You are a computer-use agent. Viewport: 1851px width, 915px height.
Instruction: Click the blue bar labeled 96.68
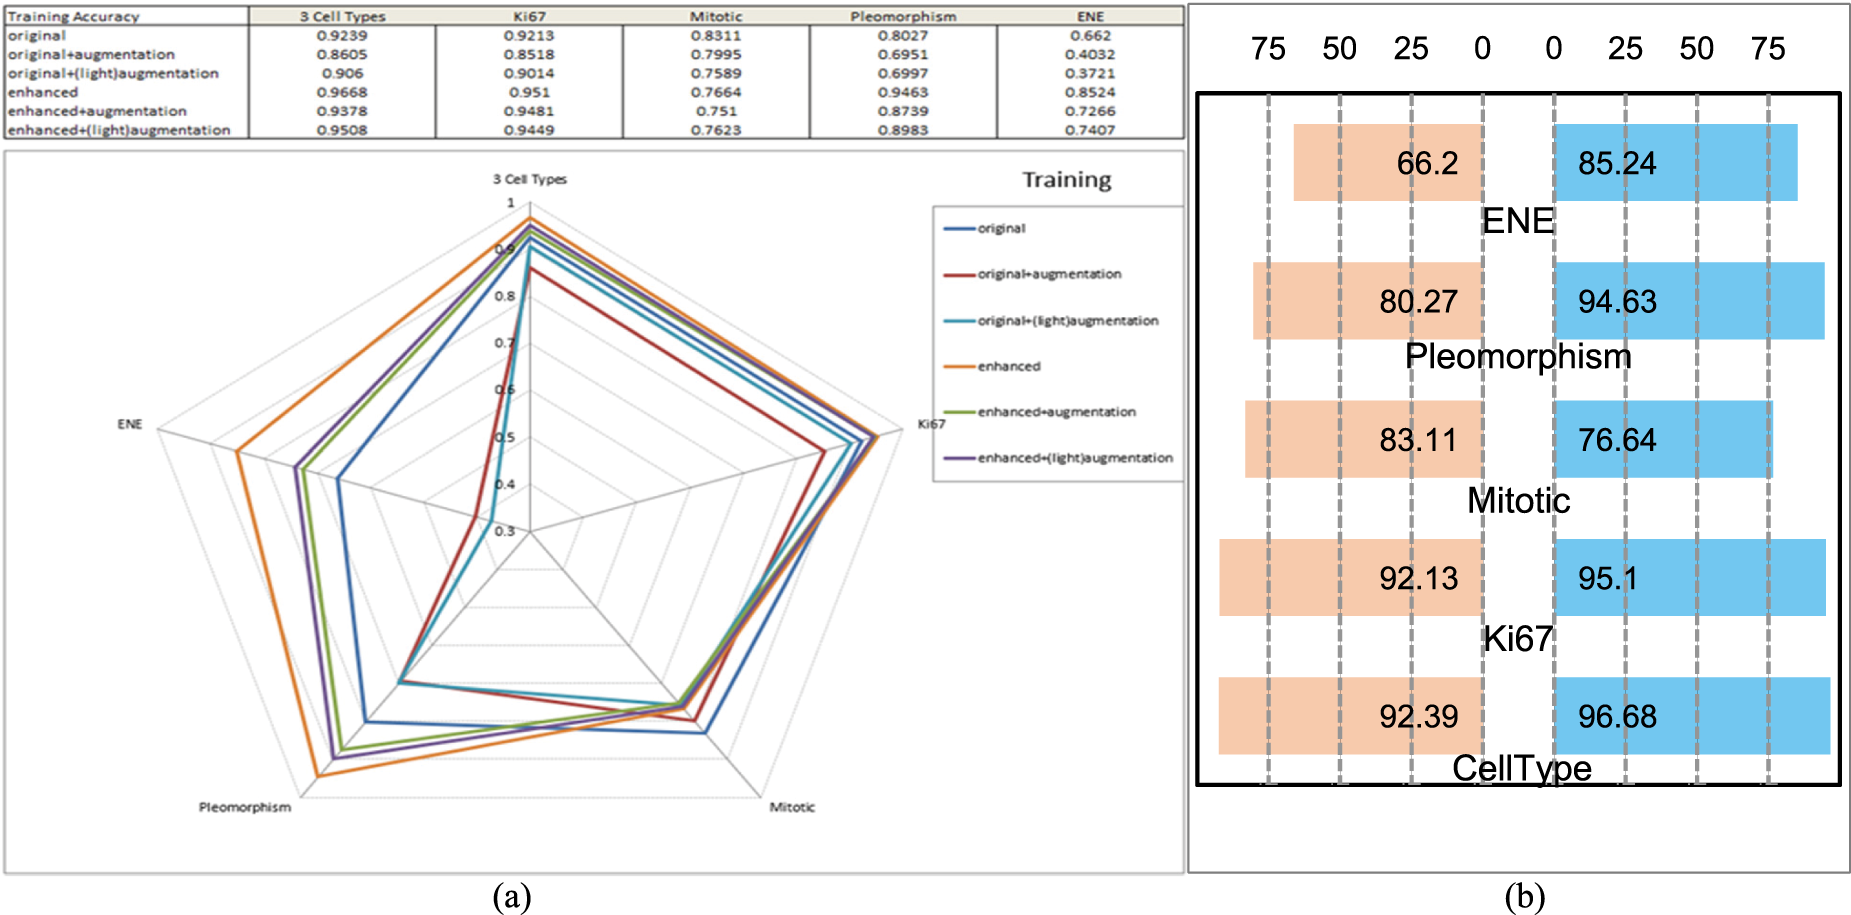point(1692,715)
